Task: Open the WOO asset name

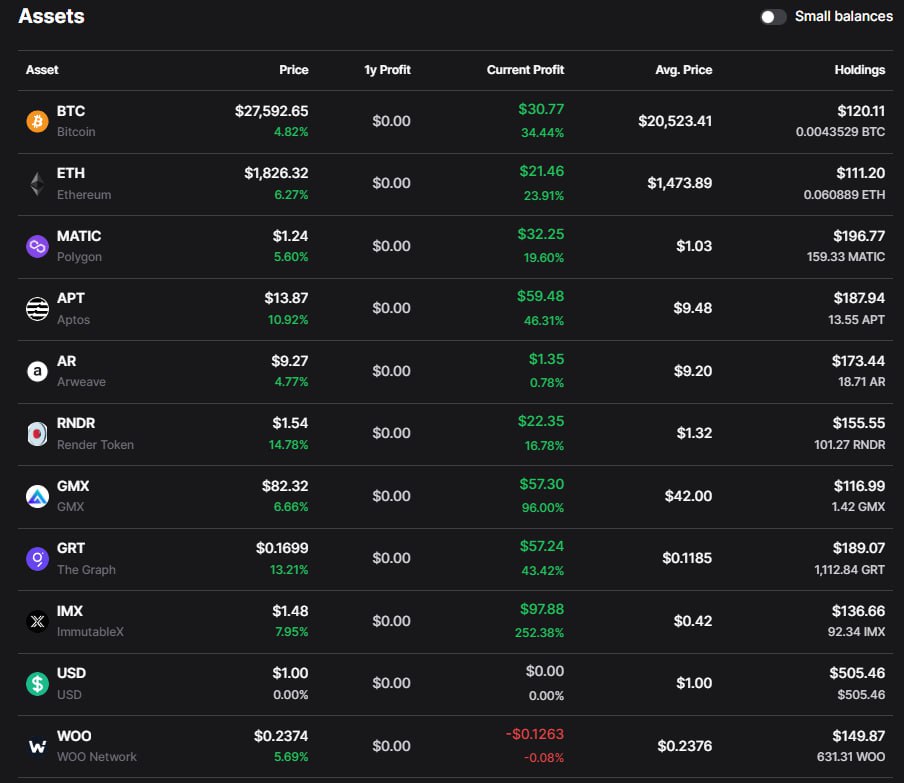Action: pos(74,736)
